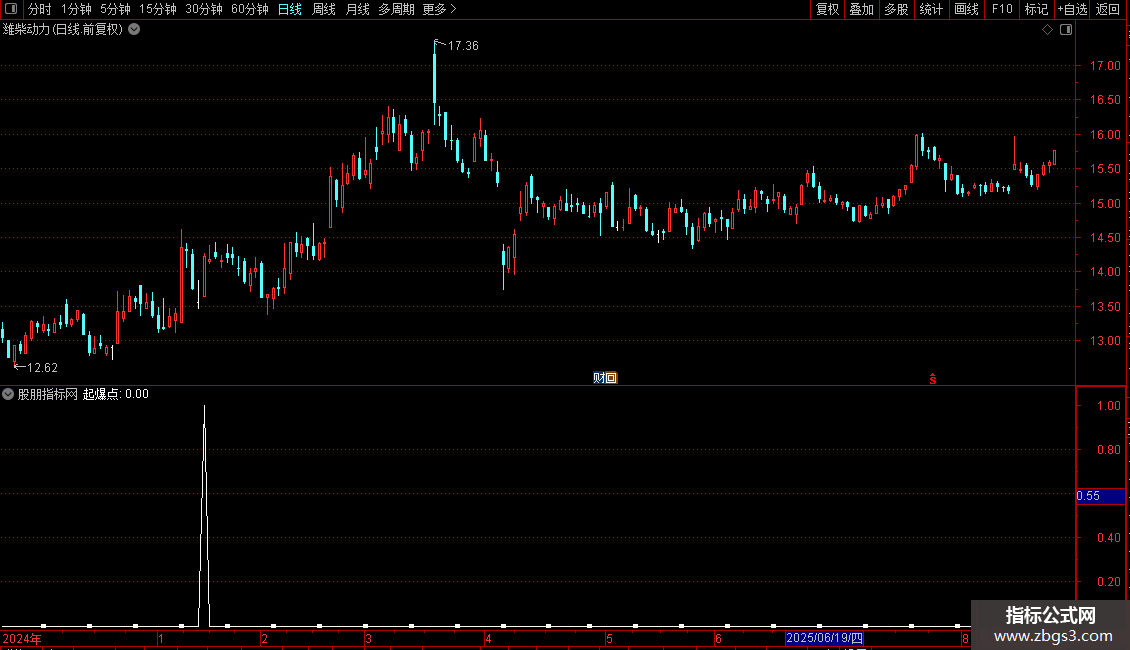Click the 16.00 price axis label

coord(1105,135)
